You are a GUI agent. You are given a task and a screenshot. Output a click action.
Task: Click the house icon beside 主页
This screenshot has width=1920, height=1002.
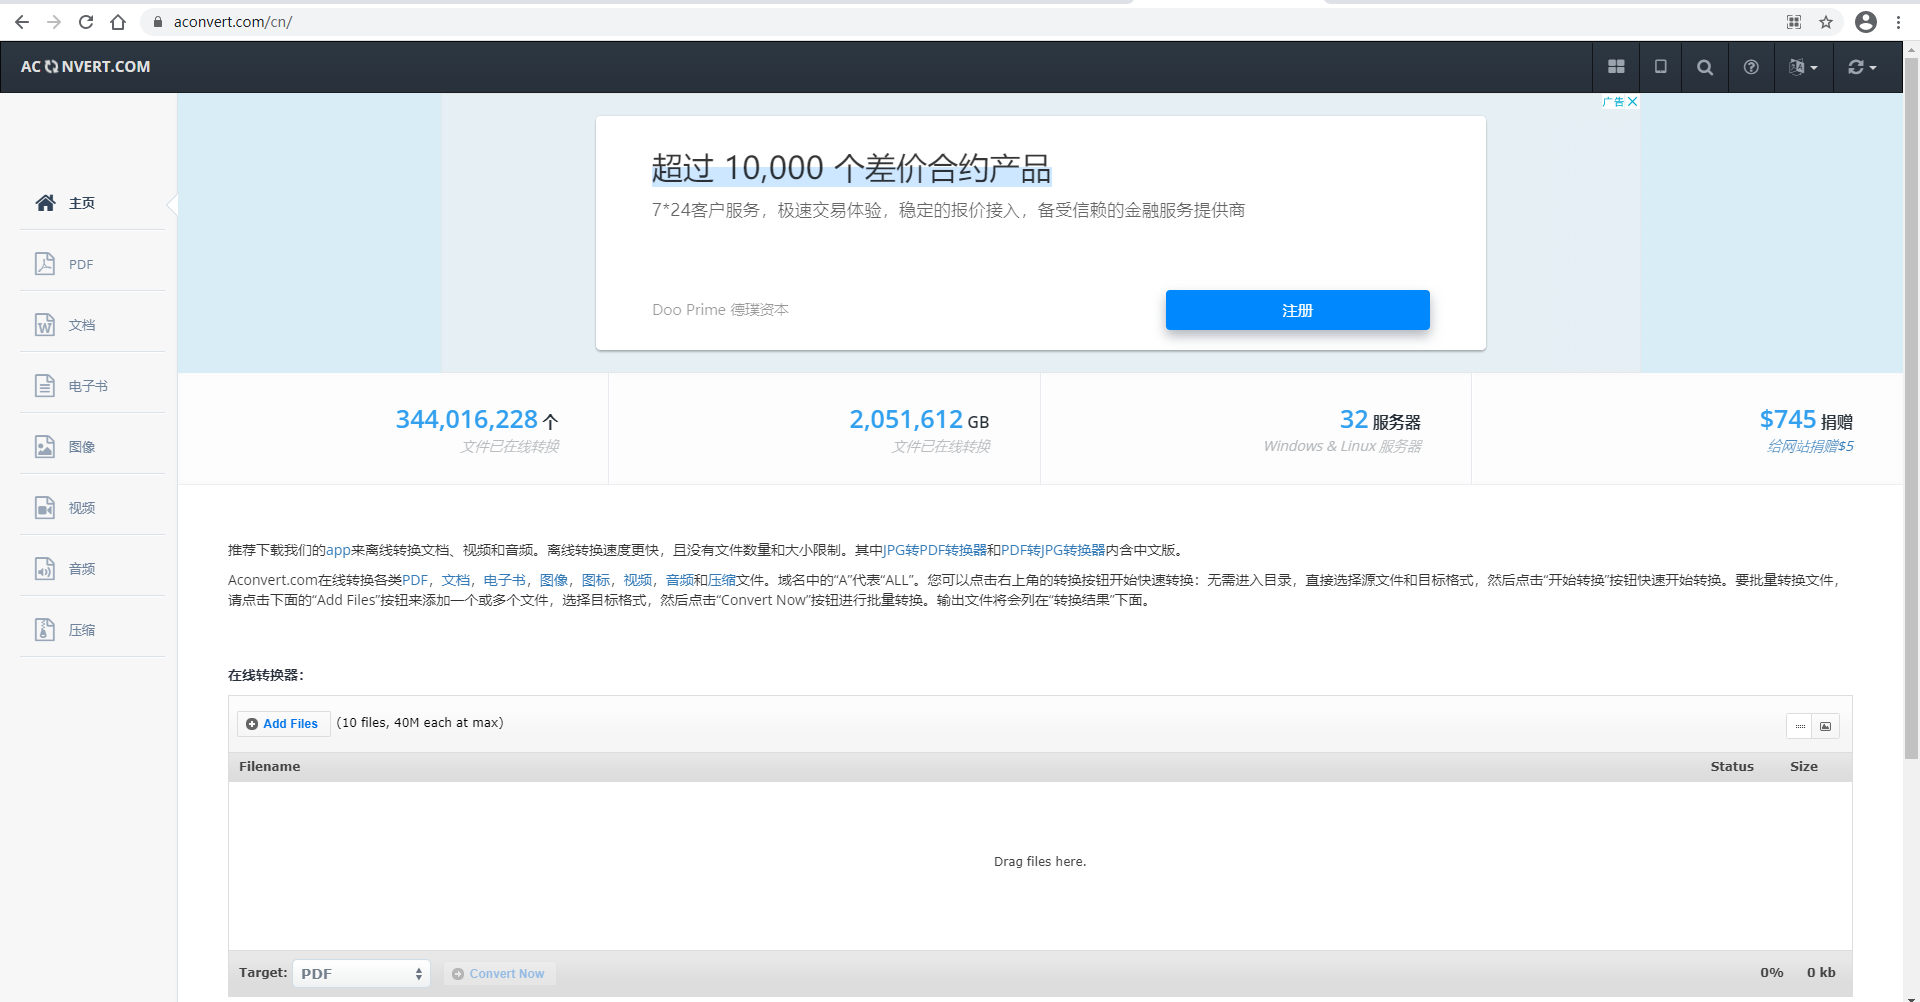pos(45,203)
